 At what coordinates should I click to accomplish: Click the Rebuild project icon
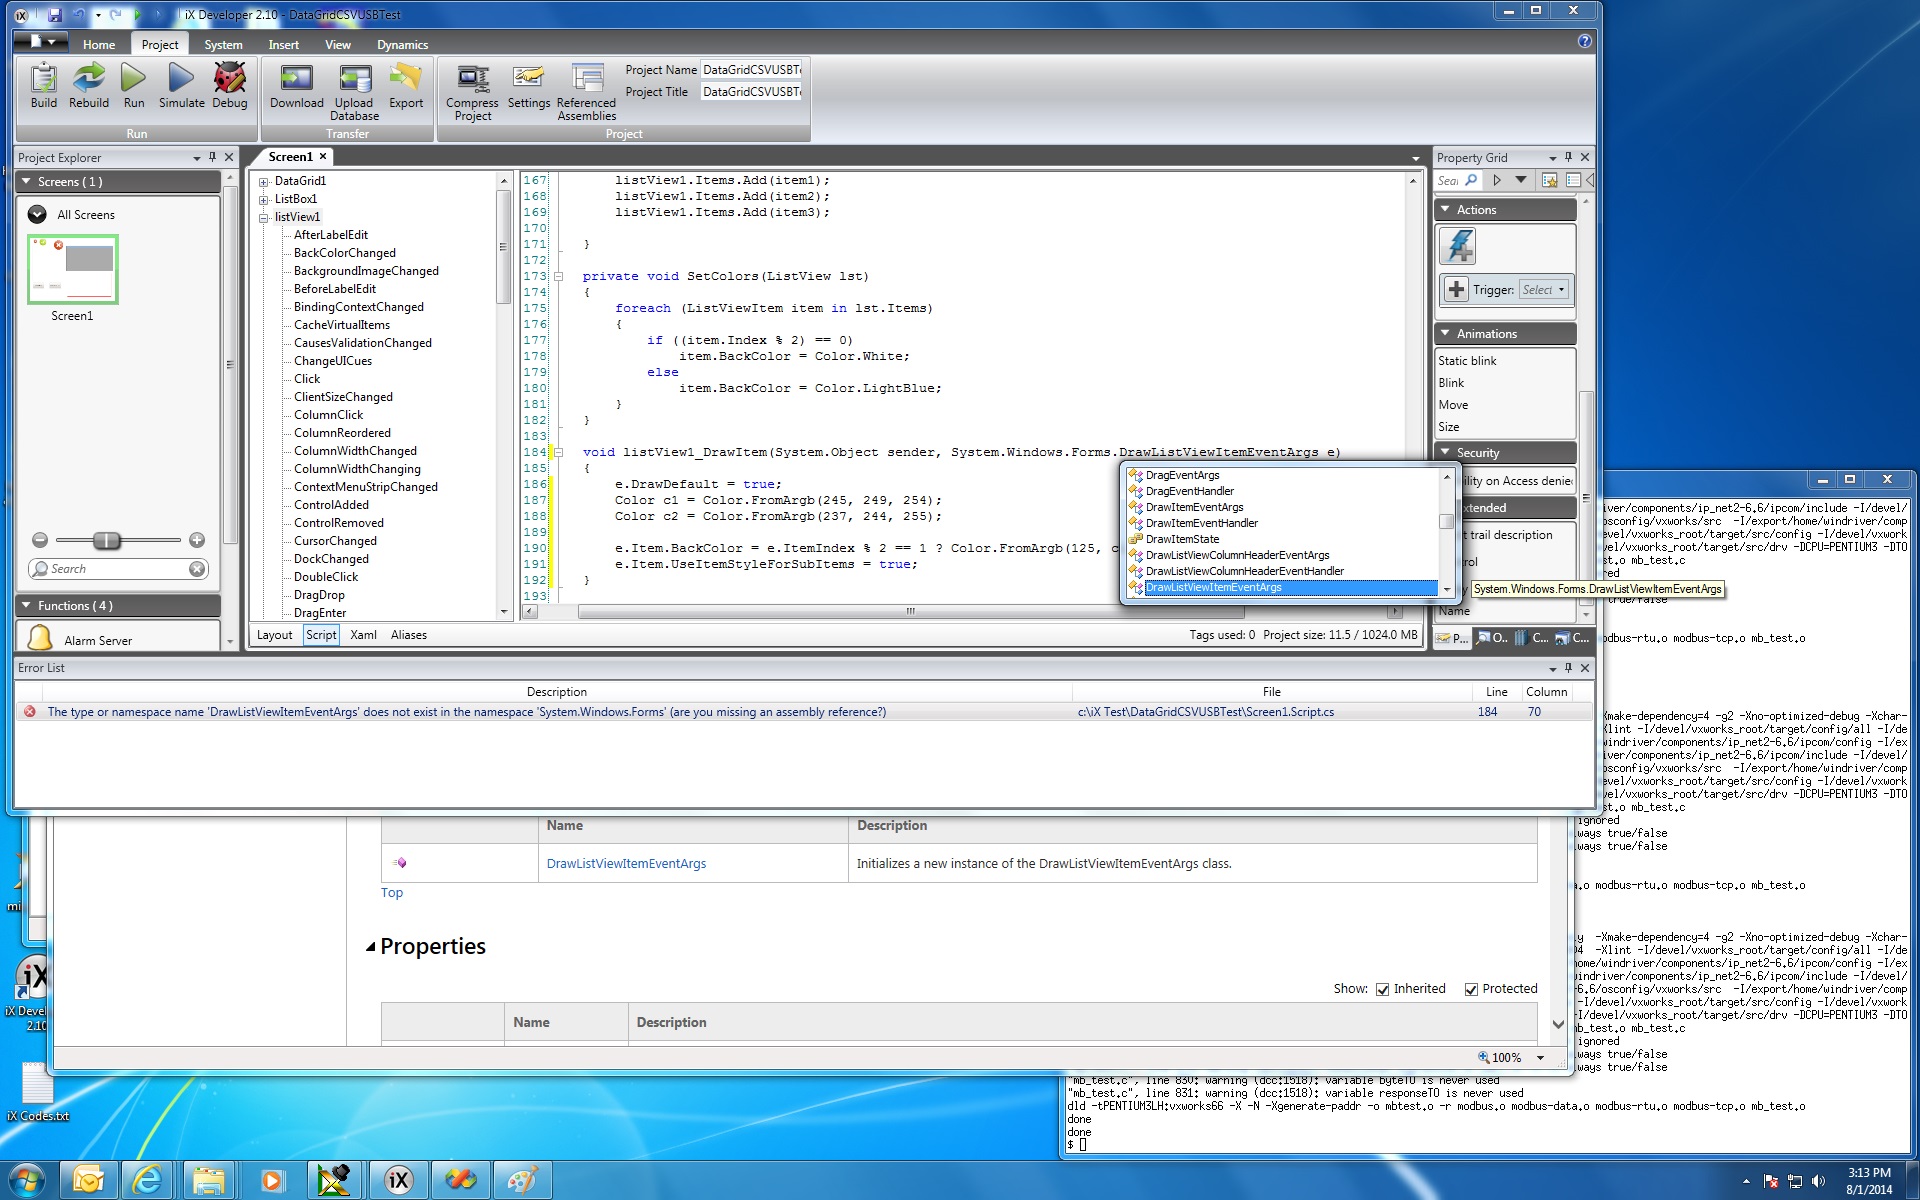[89, 78]
